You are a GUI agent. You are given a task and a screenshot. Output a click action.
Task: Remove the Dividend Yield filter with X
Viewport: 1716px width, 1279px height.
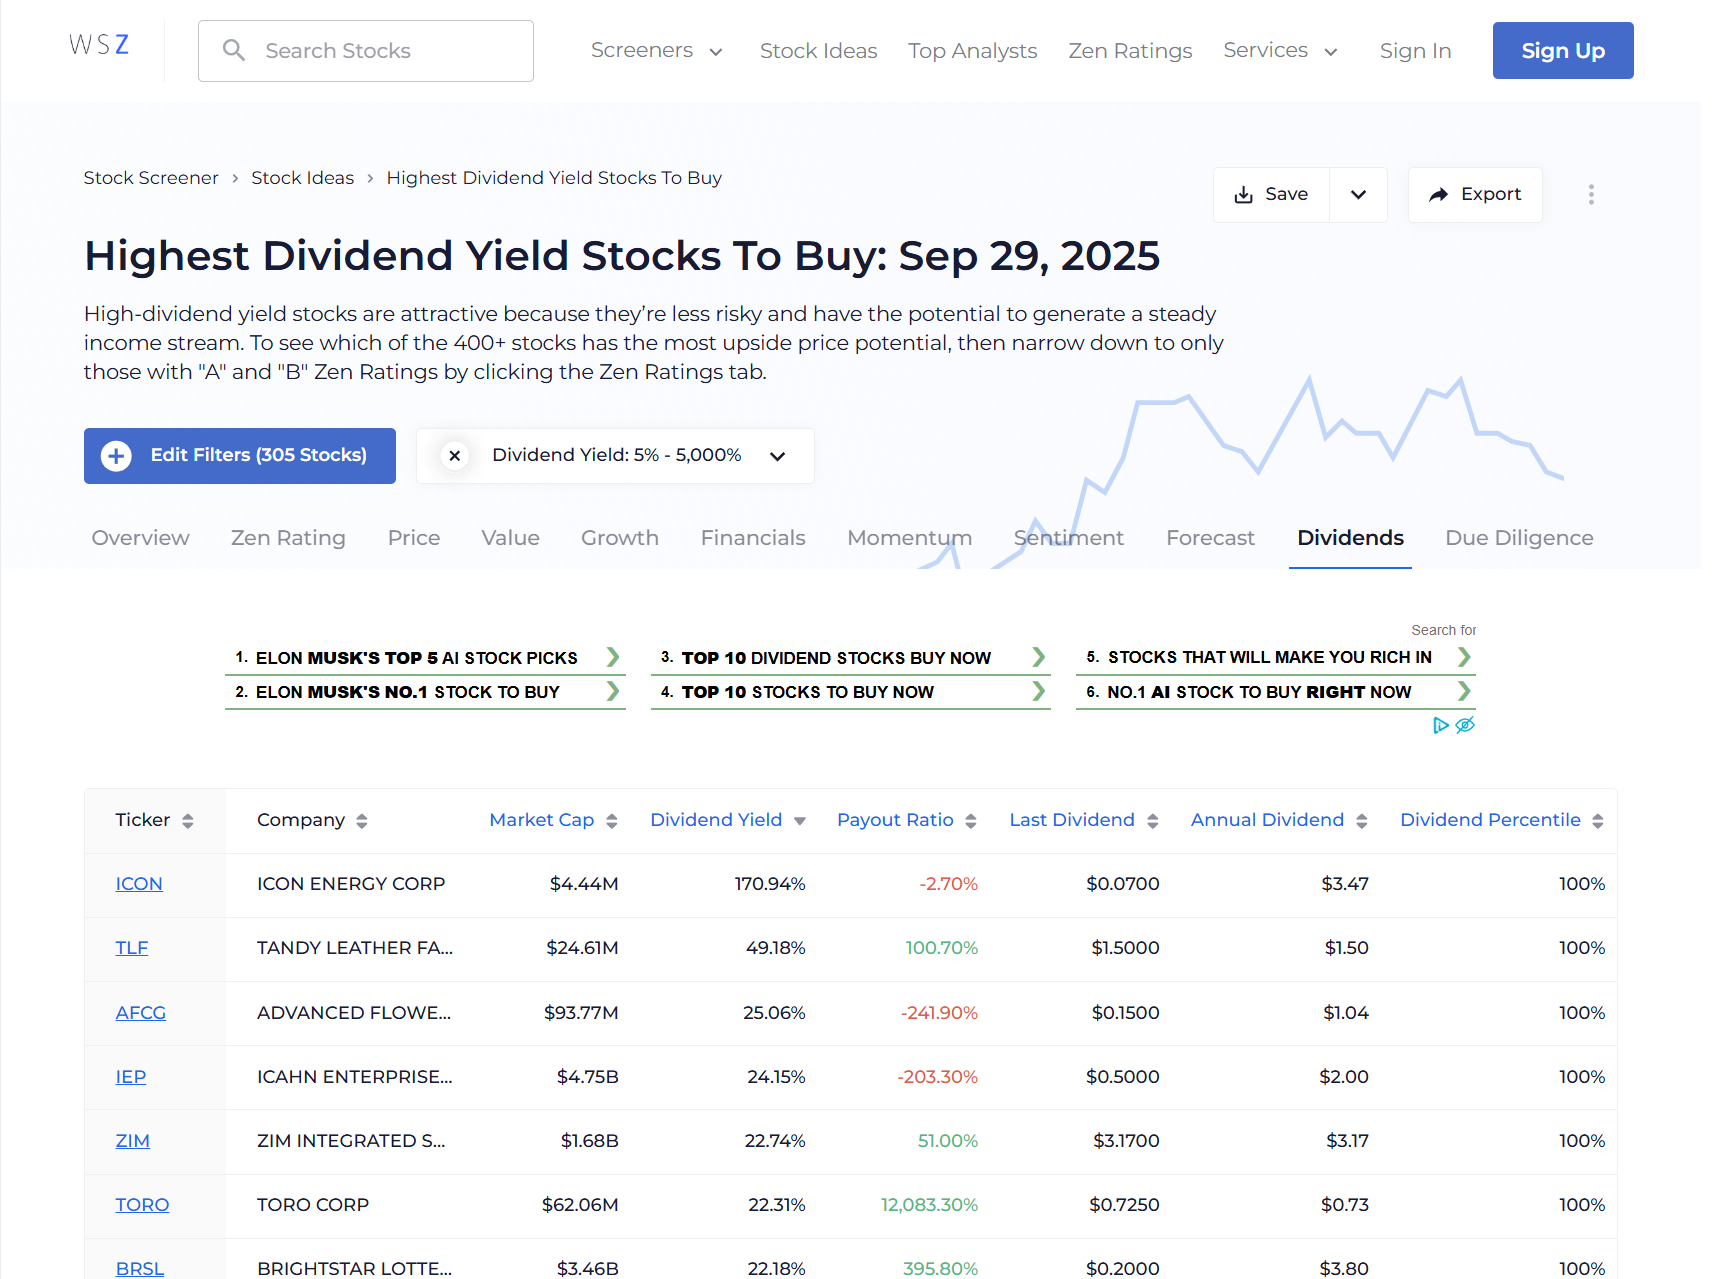tap(455, 456)
